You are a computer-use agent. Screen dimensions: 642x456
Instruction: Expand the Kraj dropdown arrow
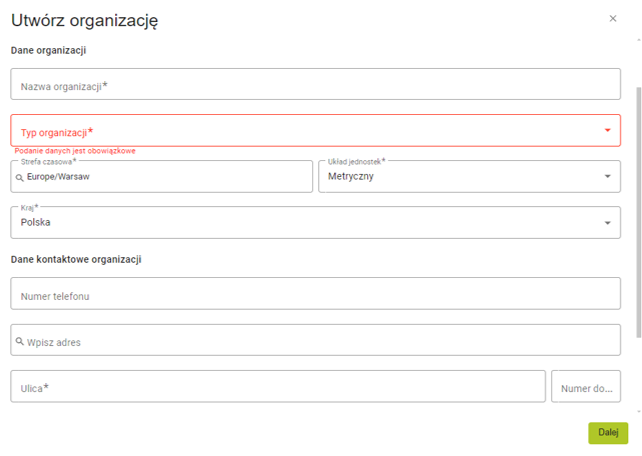click(x=607, y=223)
